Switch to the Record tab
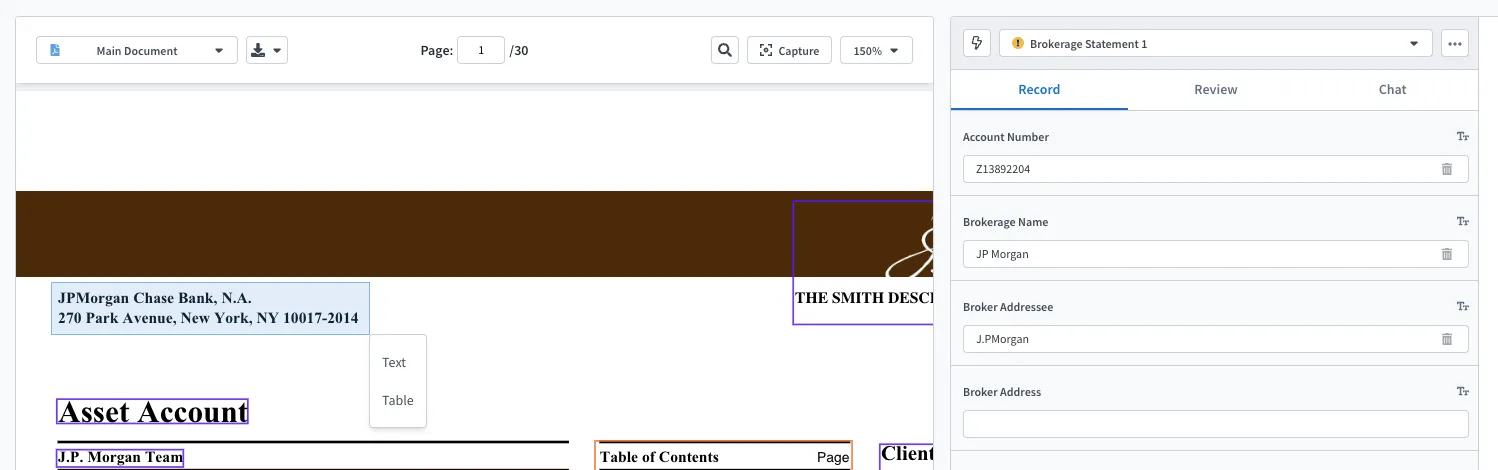The width and height of the screenshot is (1498, 470). coord(1039,89)
